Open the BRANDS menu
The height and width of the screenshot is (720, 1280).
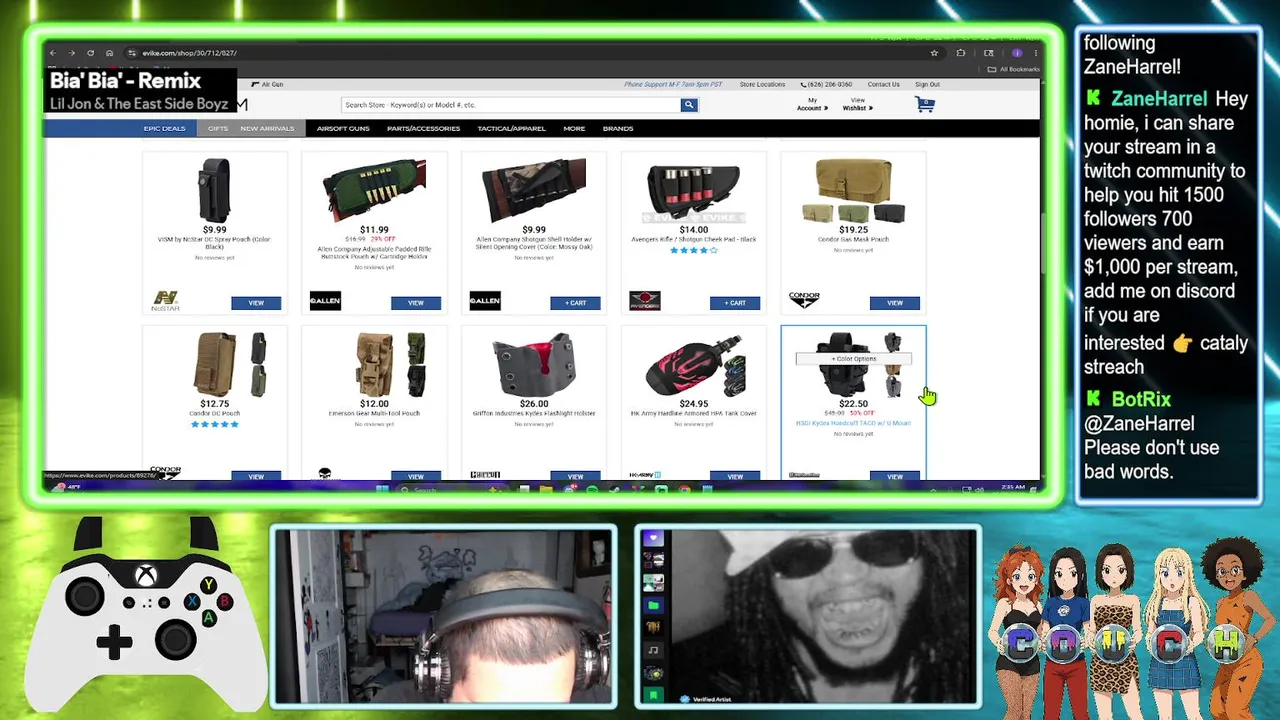pyautogui.click(x=618, y=128)
